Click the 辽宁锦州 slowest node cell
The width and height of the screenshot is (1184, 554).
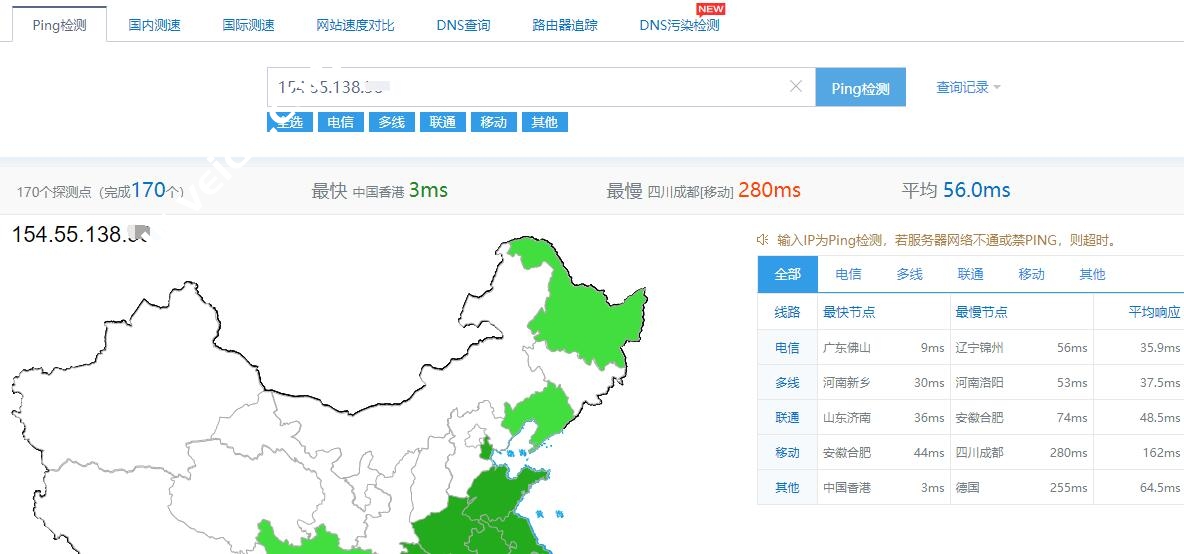[979, 348]
